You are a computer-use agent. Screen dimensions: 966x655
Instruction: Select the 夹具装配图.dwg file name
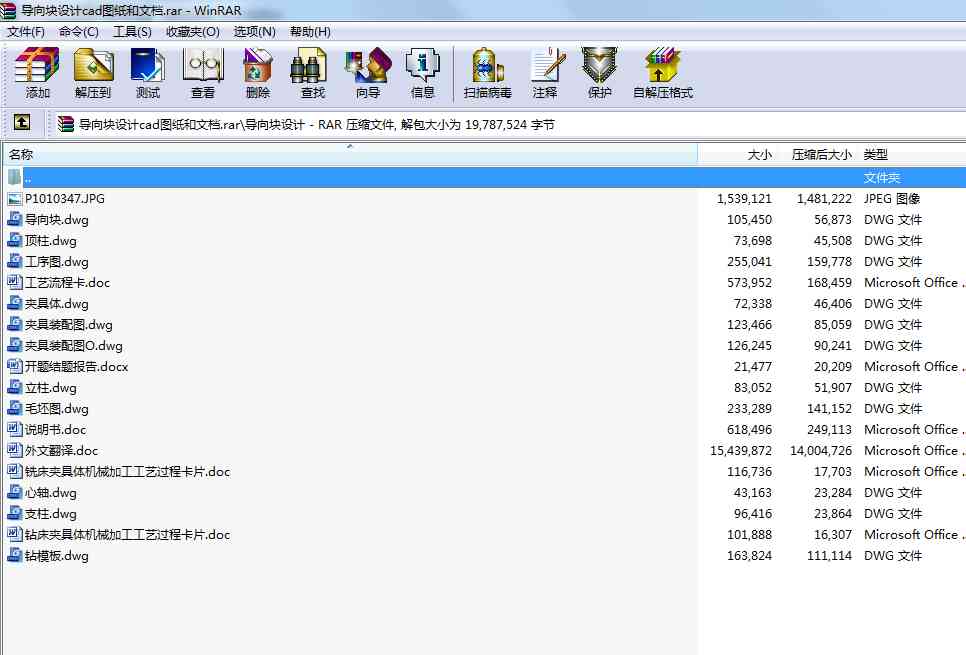click(68, 325)
